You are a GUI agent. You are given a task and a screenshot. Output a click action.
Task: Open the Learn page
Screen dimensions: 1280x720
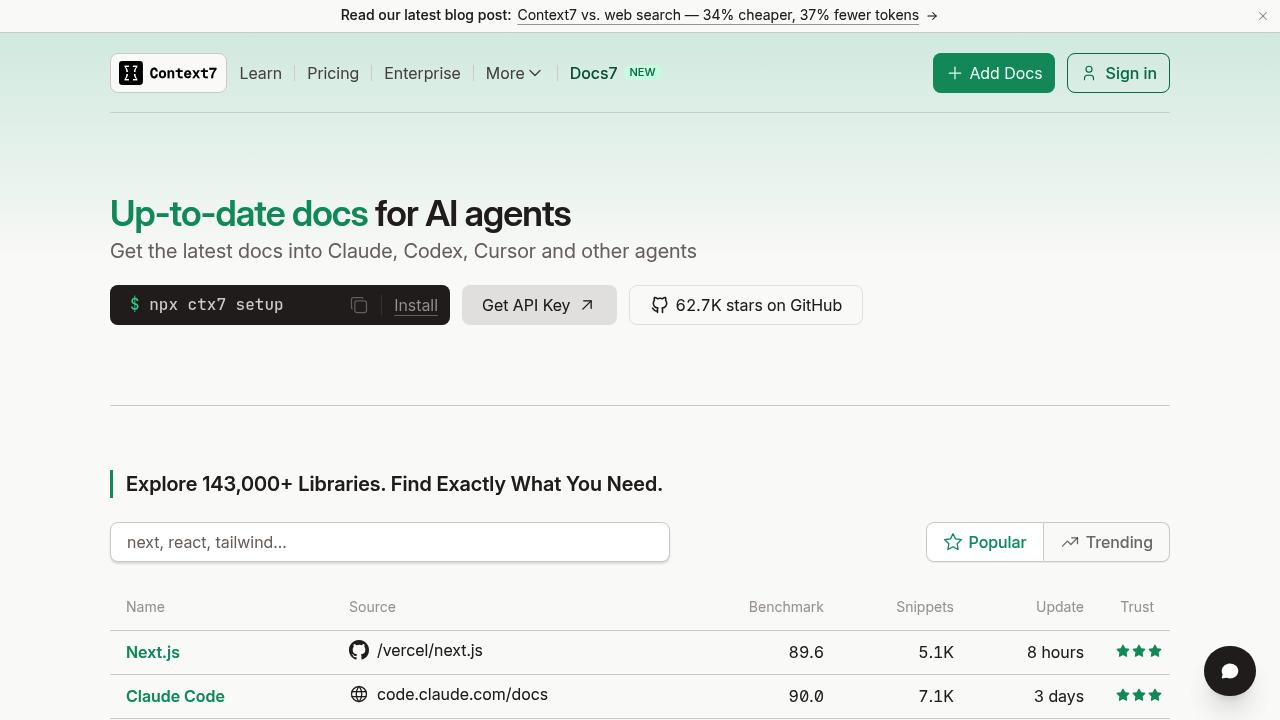261,73
